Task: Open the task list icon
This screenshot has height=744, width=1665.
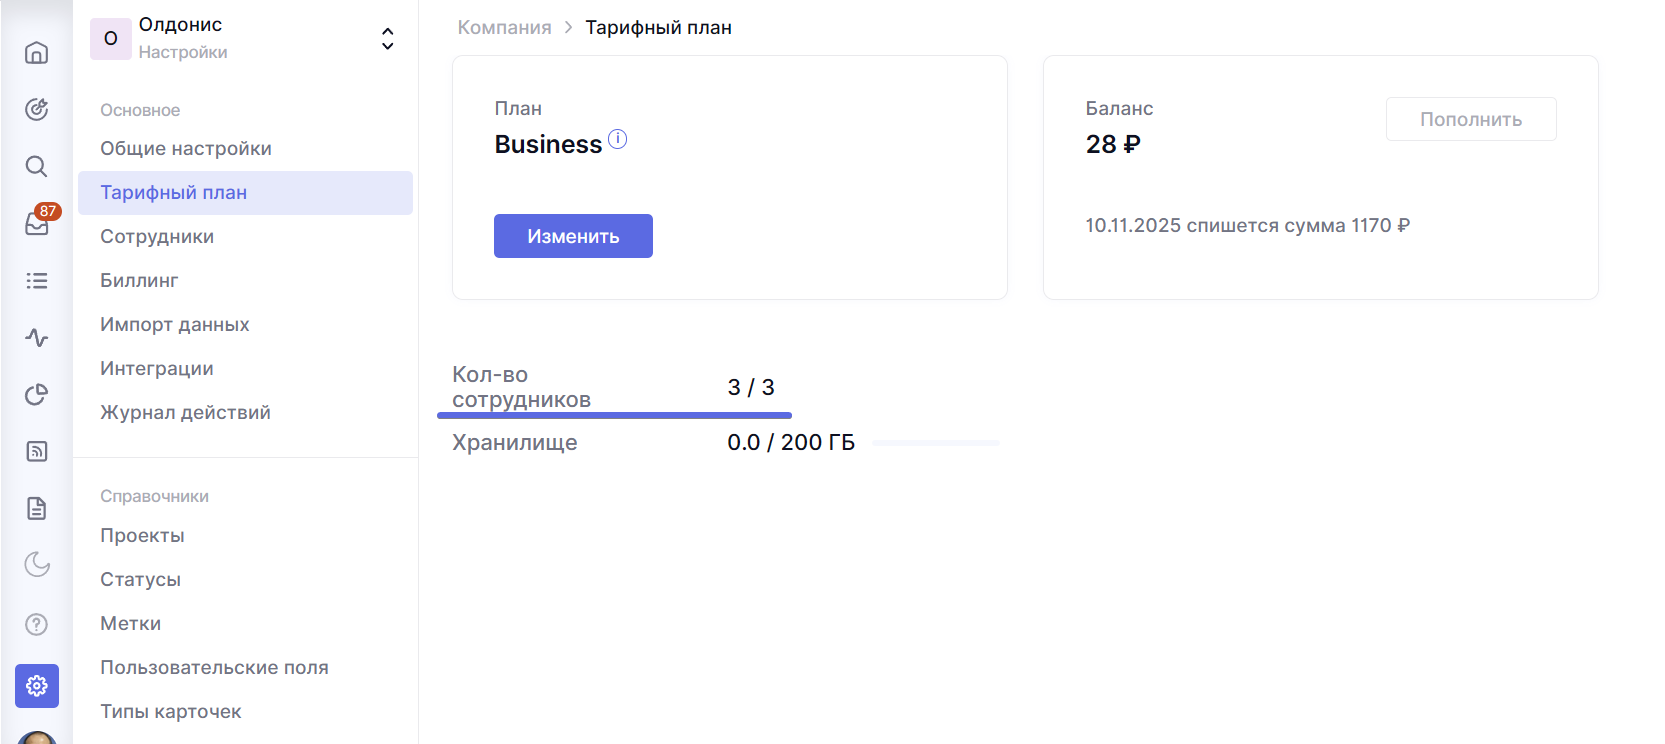Action: click(37, 281)
